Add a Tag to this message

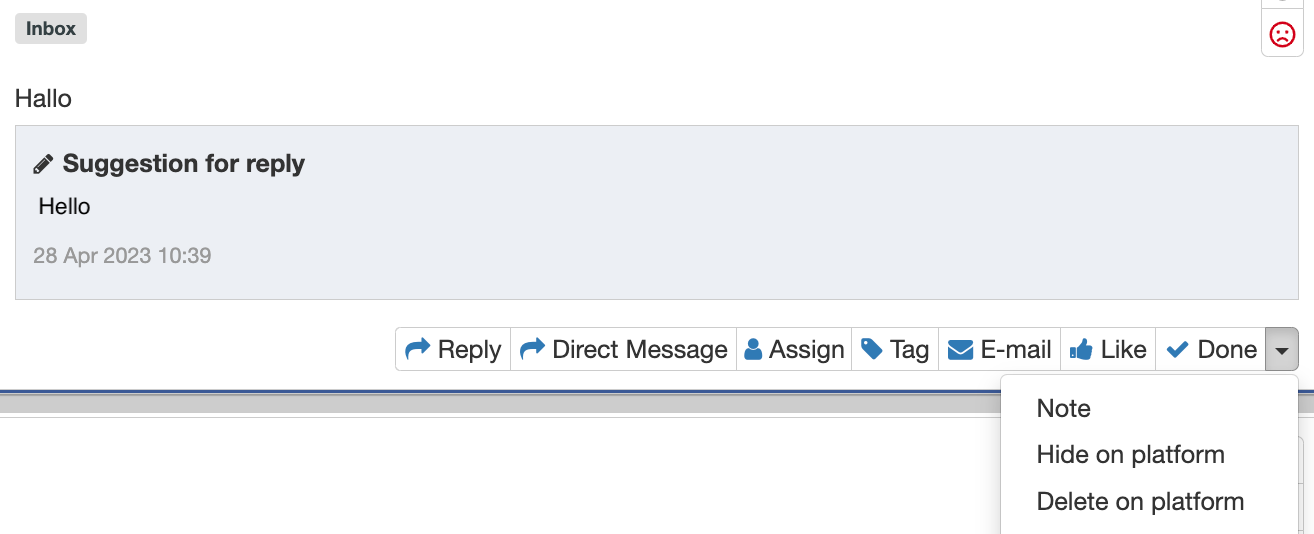pos(895,349)
